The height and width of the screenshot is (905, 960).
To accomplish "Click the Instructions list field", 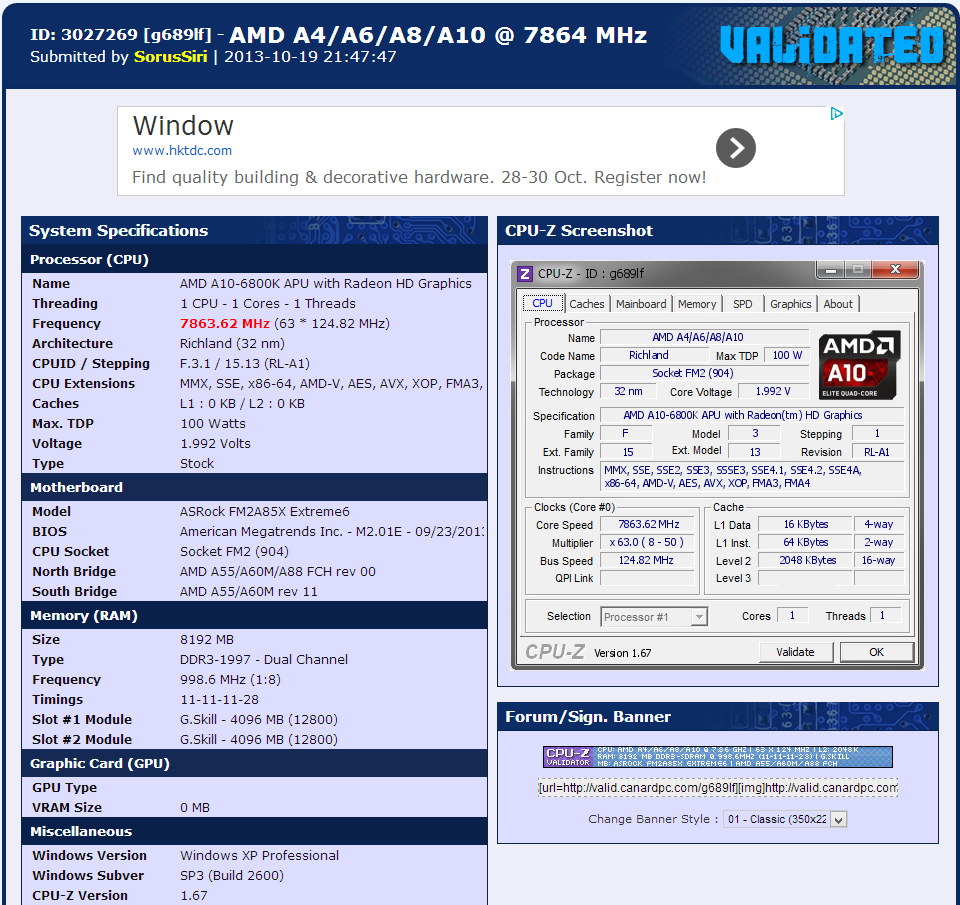I will [x=752, y=476].
